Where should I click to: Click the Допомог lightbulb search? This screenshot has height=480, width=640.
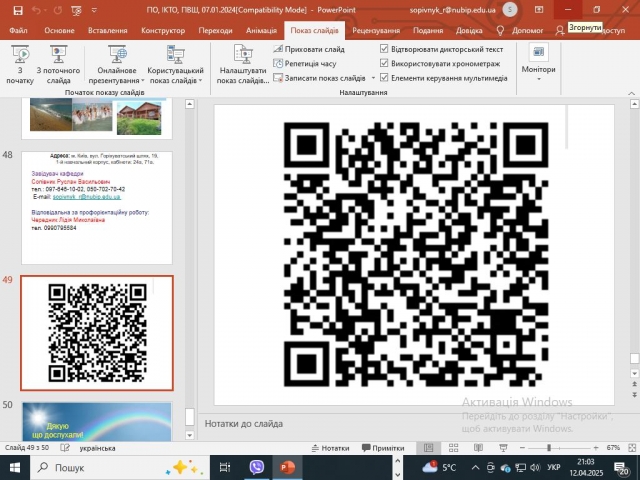[x=520, y=31]
